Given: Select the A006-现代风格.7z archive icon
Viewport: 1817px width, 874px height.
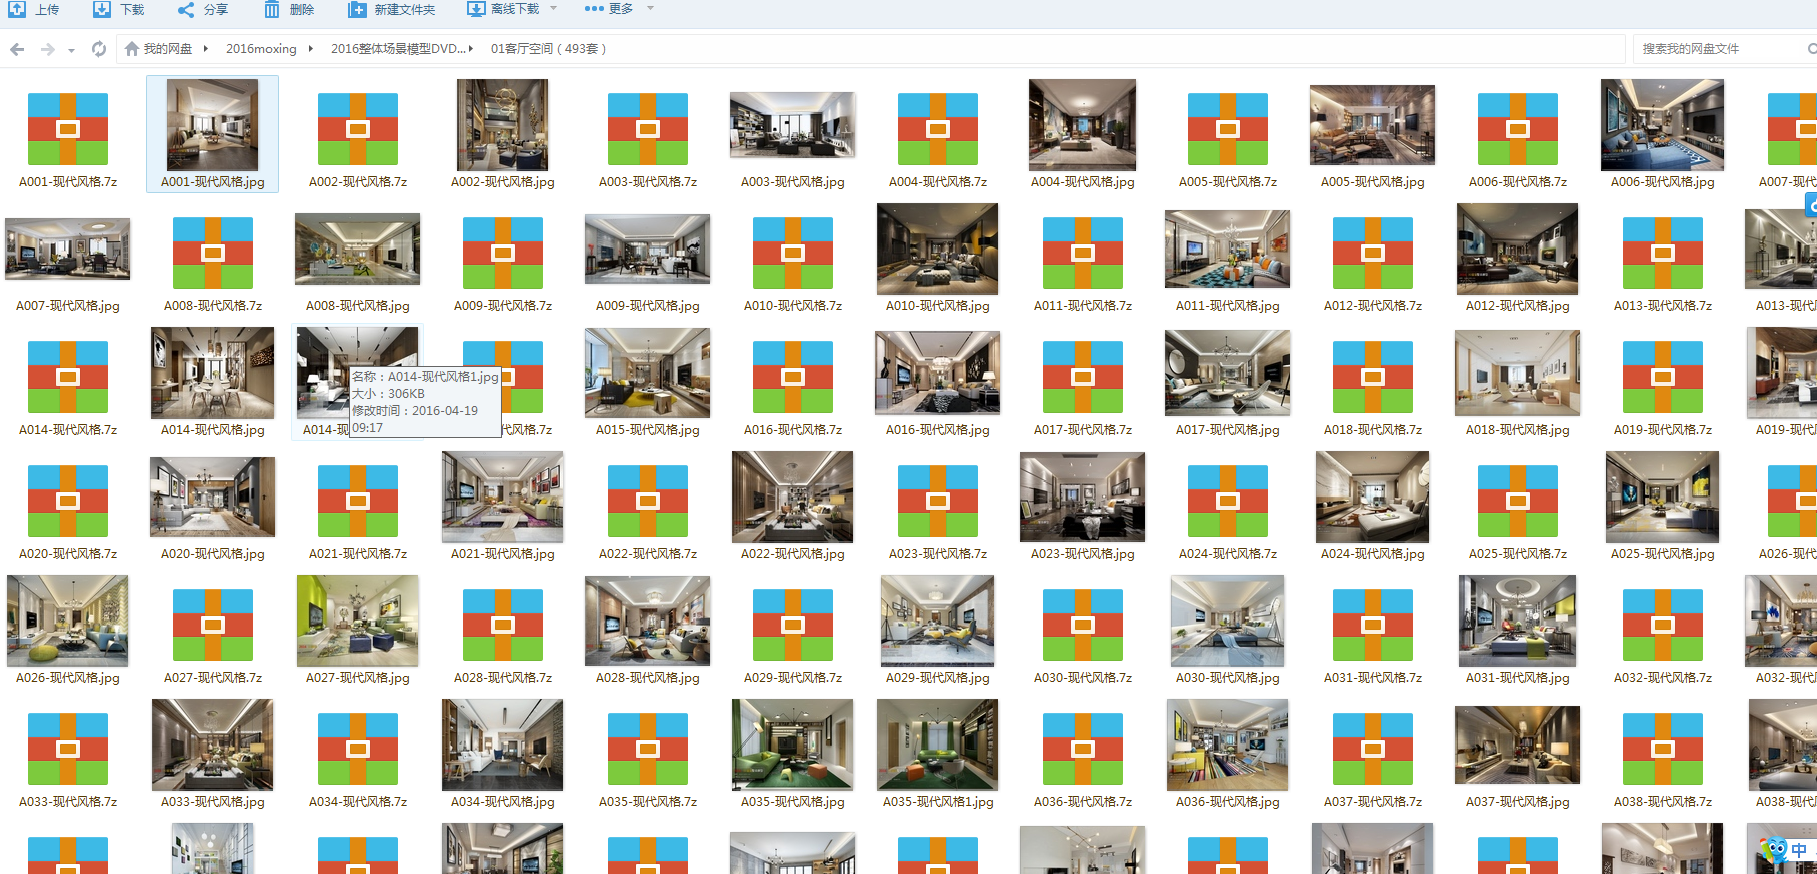Looking at the screenshot, I should tap(1518, 129).
